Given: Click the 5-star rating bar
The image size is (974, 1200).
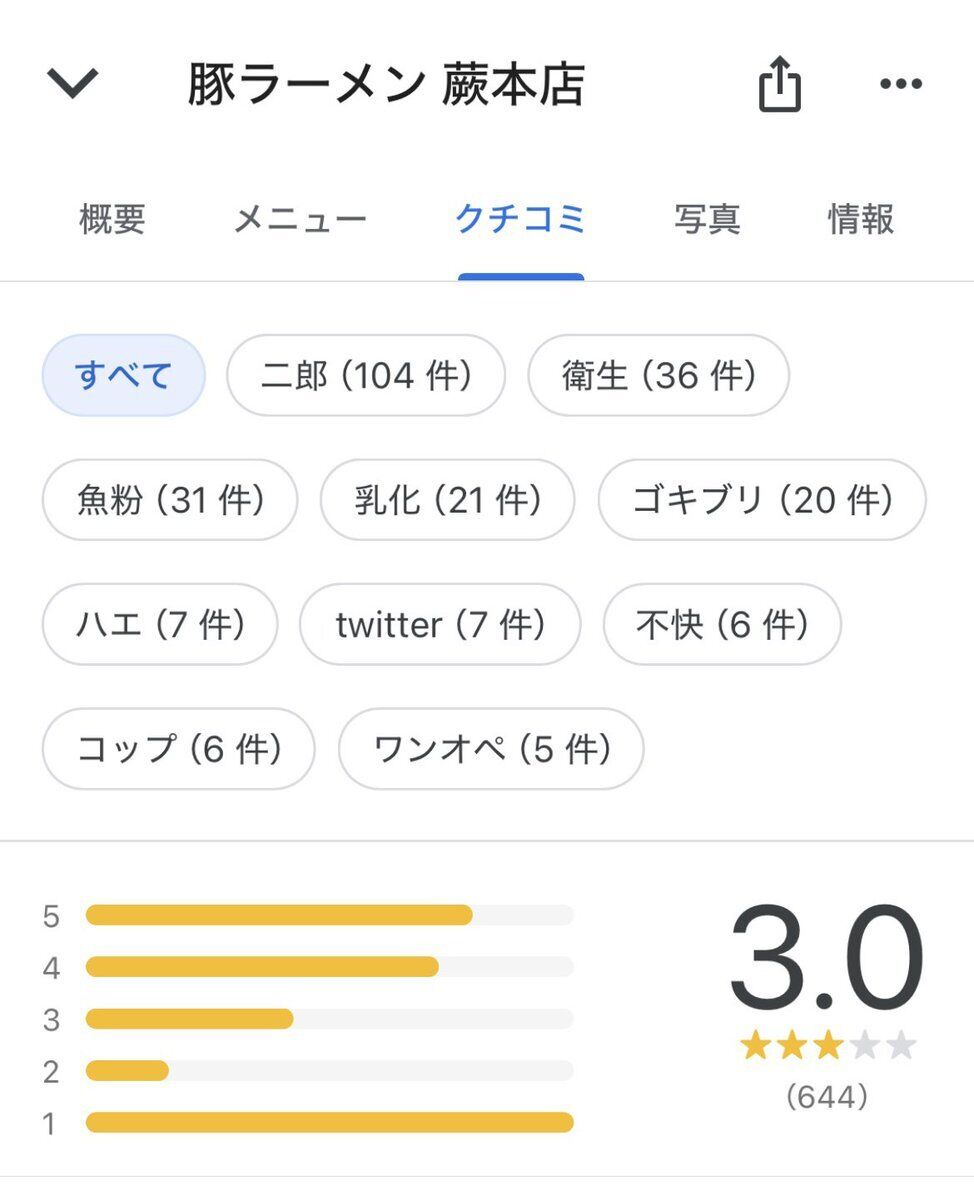Looking at the screenshot, I should 329,915.
